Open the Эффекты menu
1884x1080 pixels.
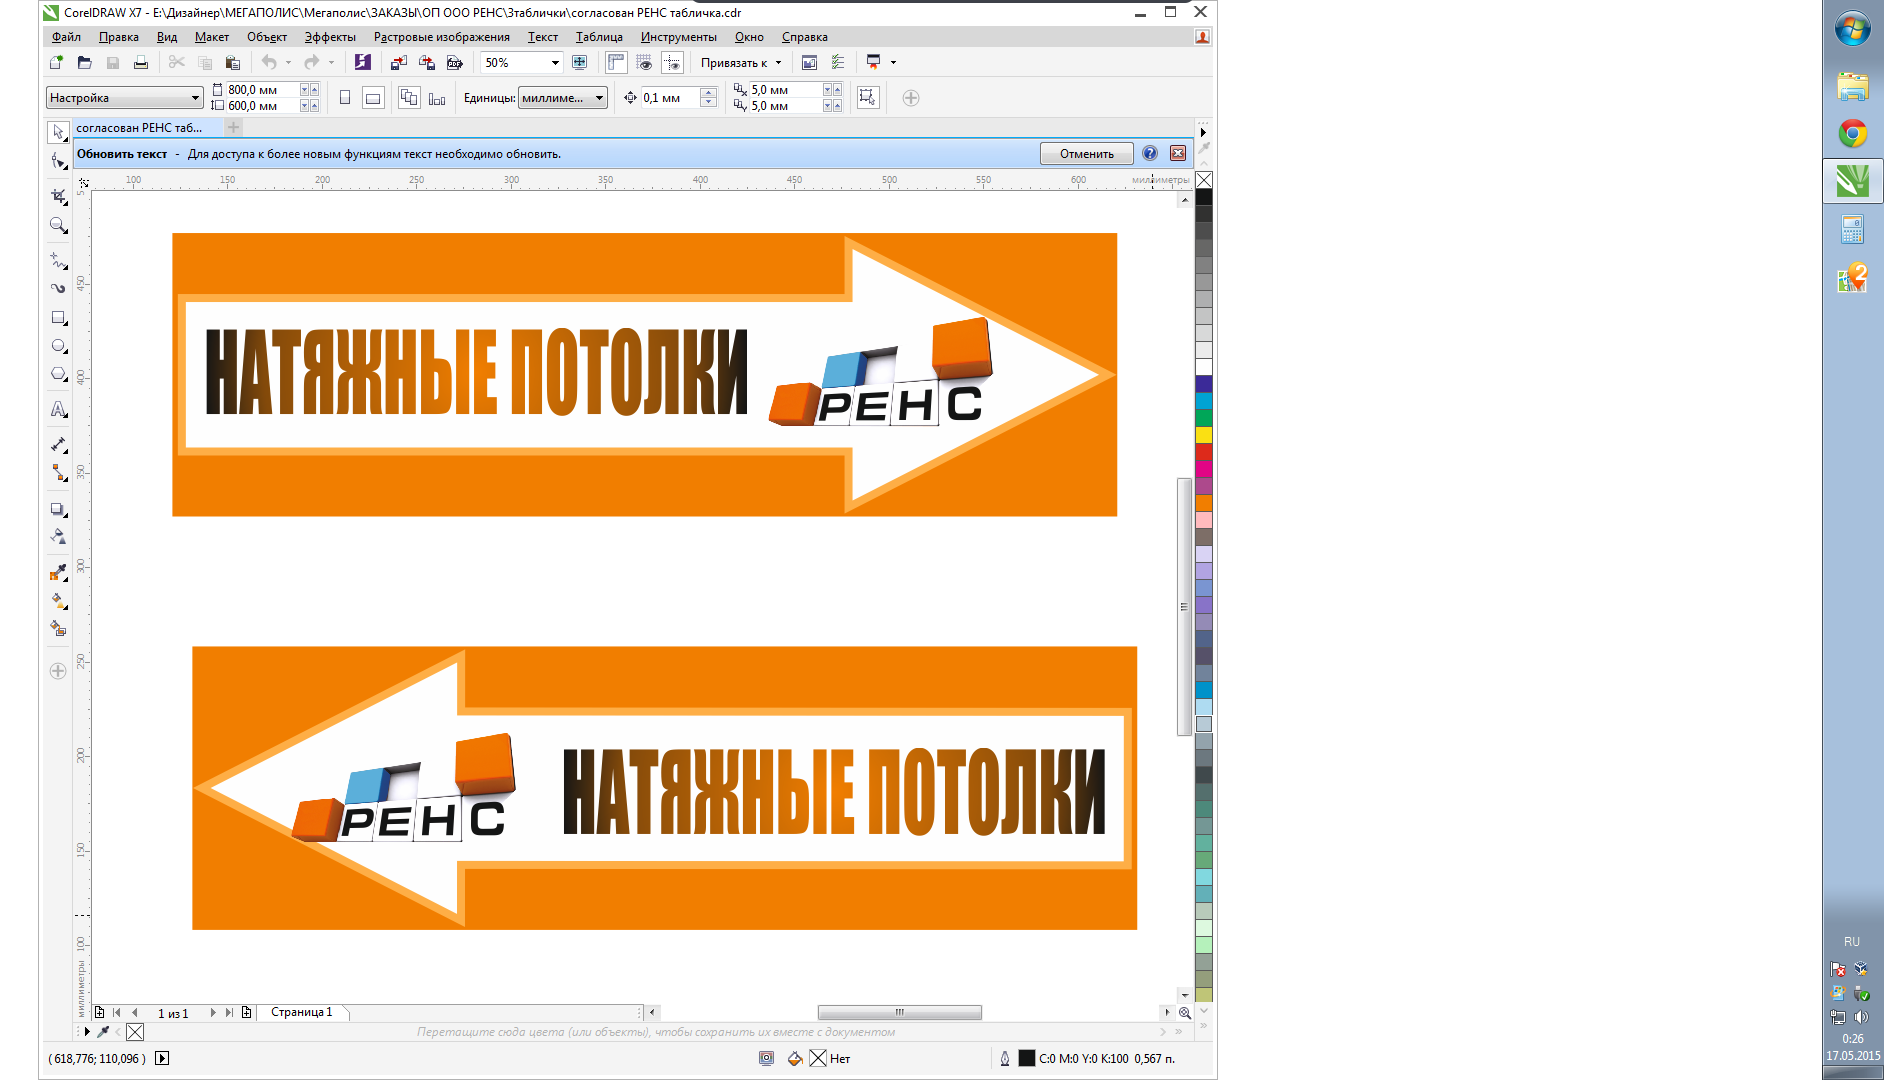[330, 37]
